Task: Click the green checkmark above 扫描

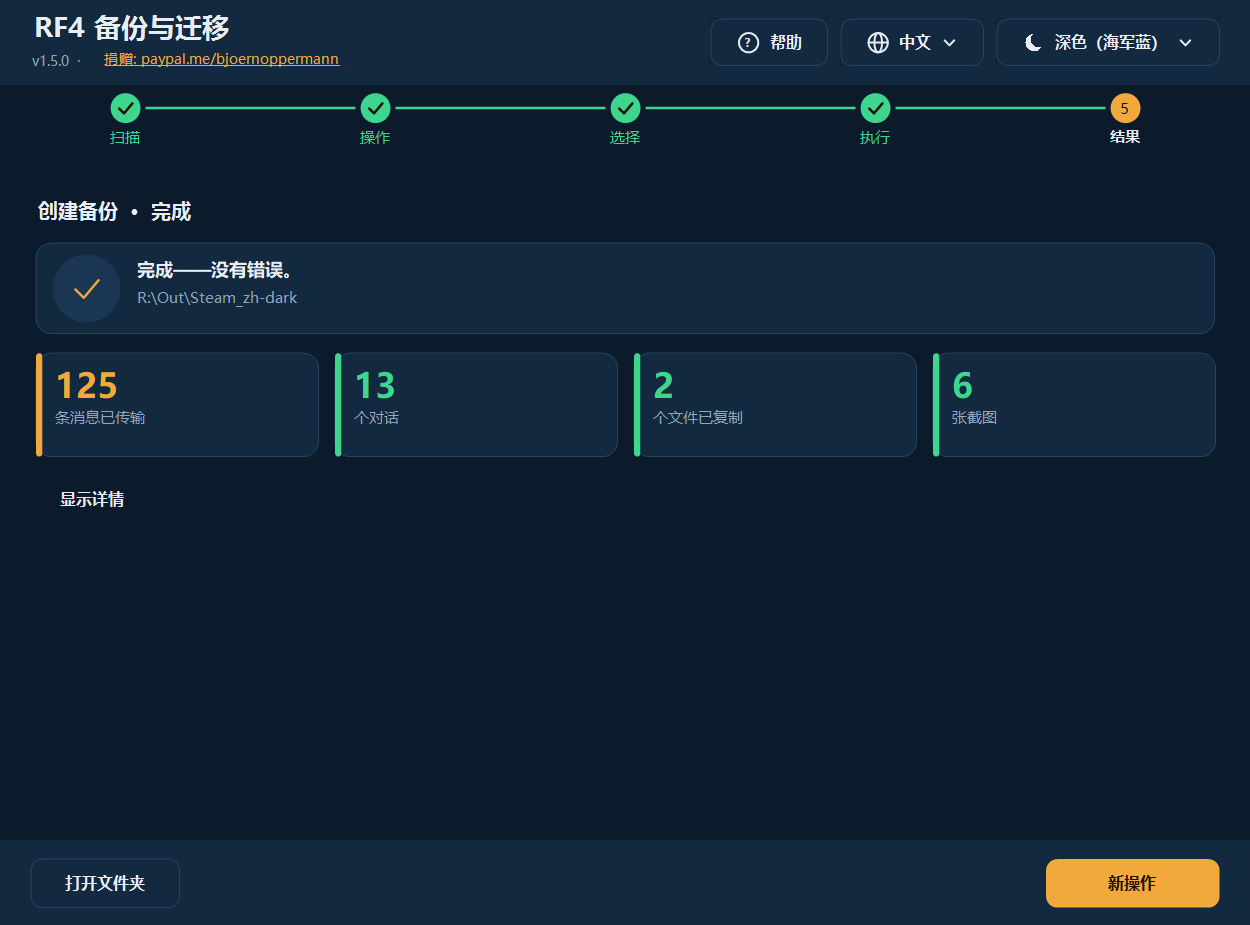Action: (x=125, y=108)
